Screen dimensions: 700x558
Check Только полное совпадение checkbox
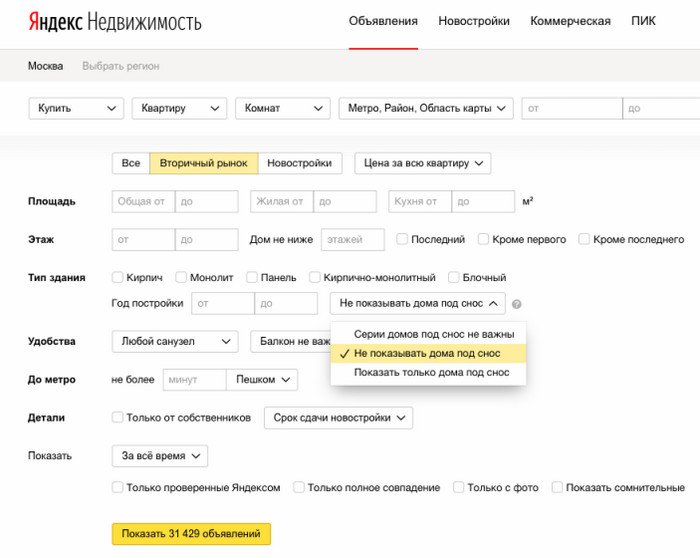pos(299,487)
